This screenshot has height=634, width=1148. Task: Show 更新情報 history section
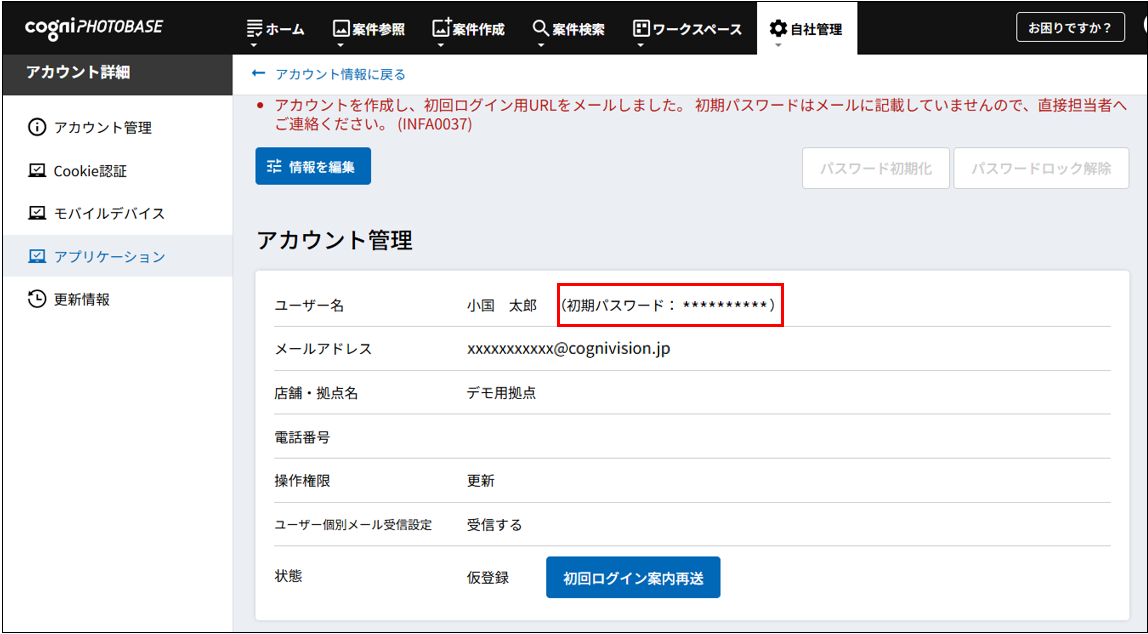(x=81, y=299)
